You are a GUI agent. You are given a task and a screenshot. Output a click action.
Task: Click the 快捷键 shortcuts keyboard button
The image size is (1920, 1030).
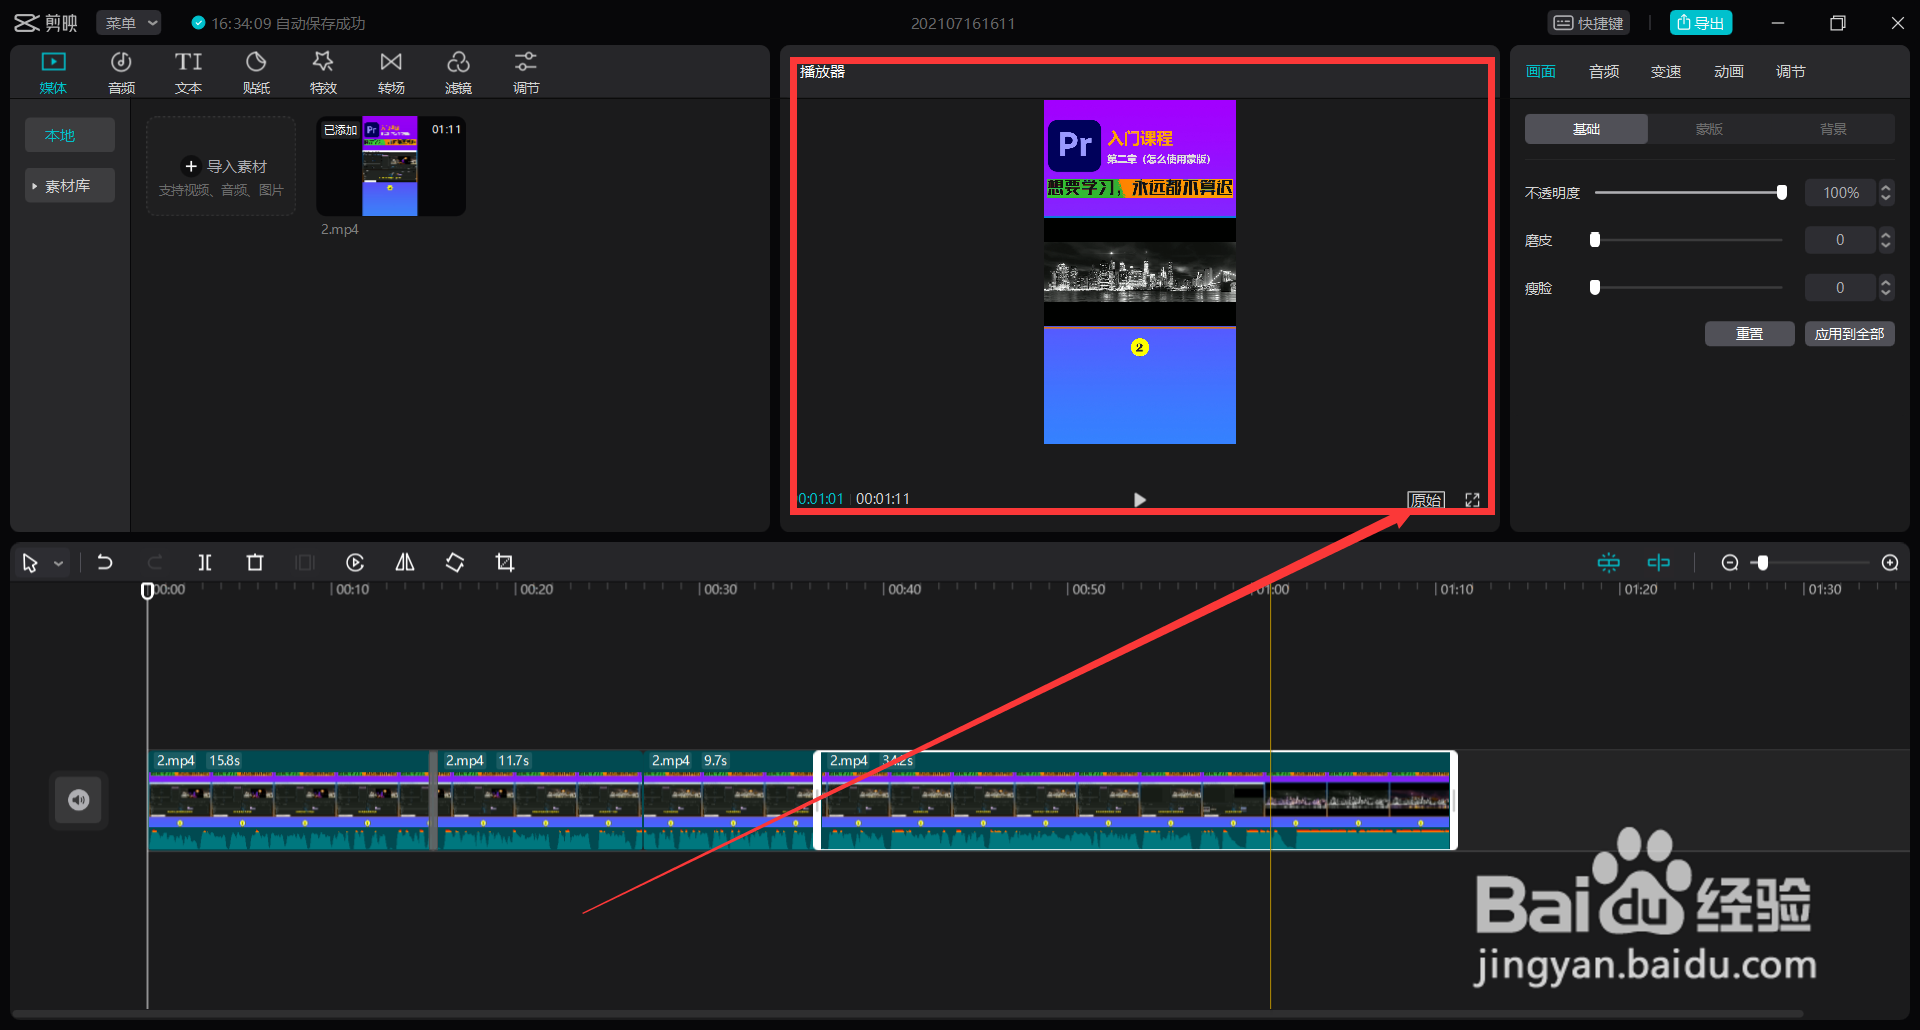pos(1589,23)
